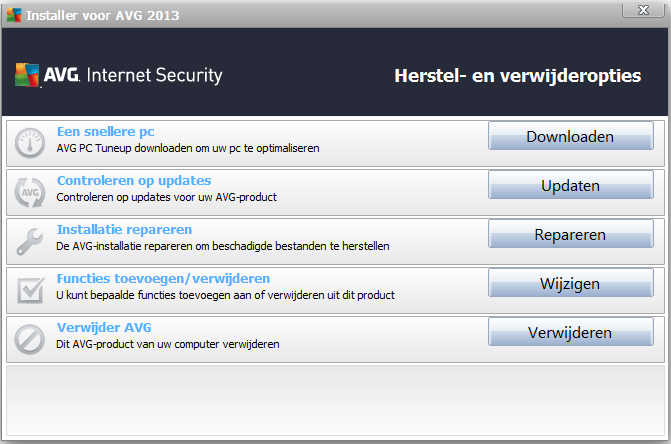Click AVG PC Tuneup download description text
The width and height of the screenshot is (671, 444).
[188, 148]
